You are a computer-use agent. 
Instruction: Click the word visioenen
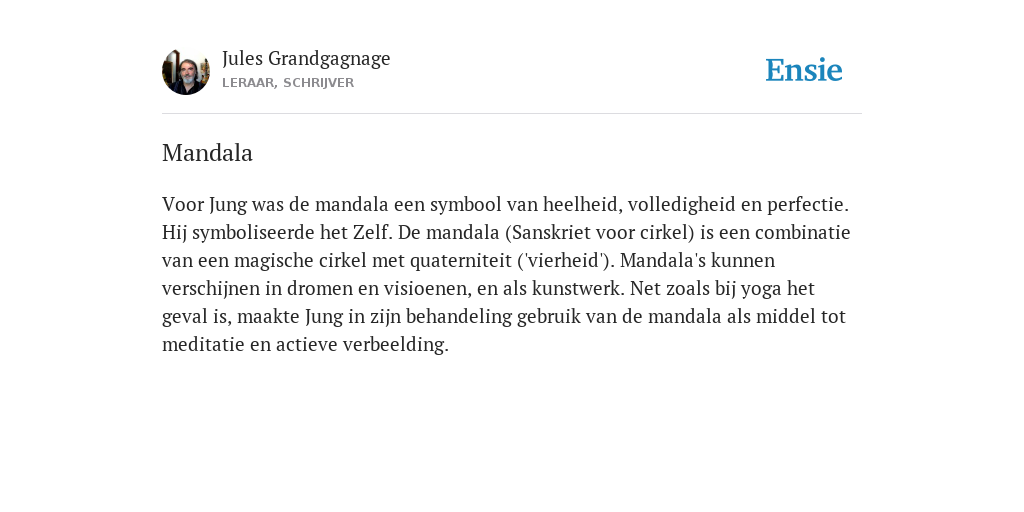click(x=423, y=289)
